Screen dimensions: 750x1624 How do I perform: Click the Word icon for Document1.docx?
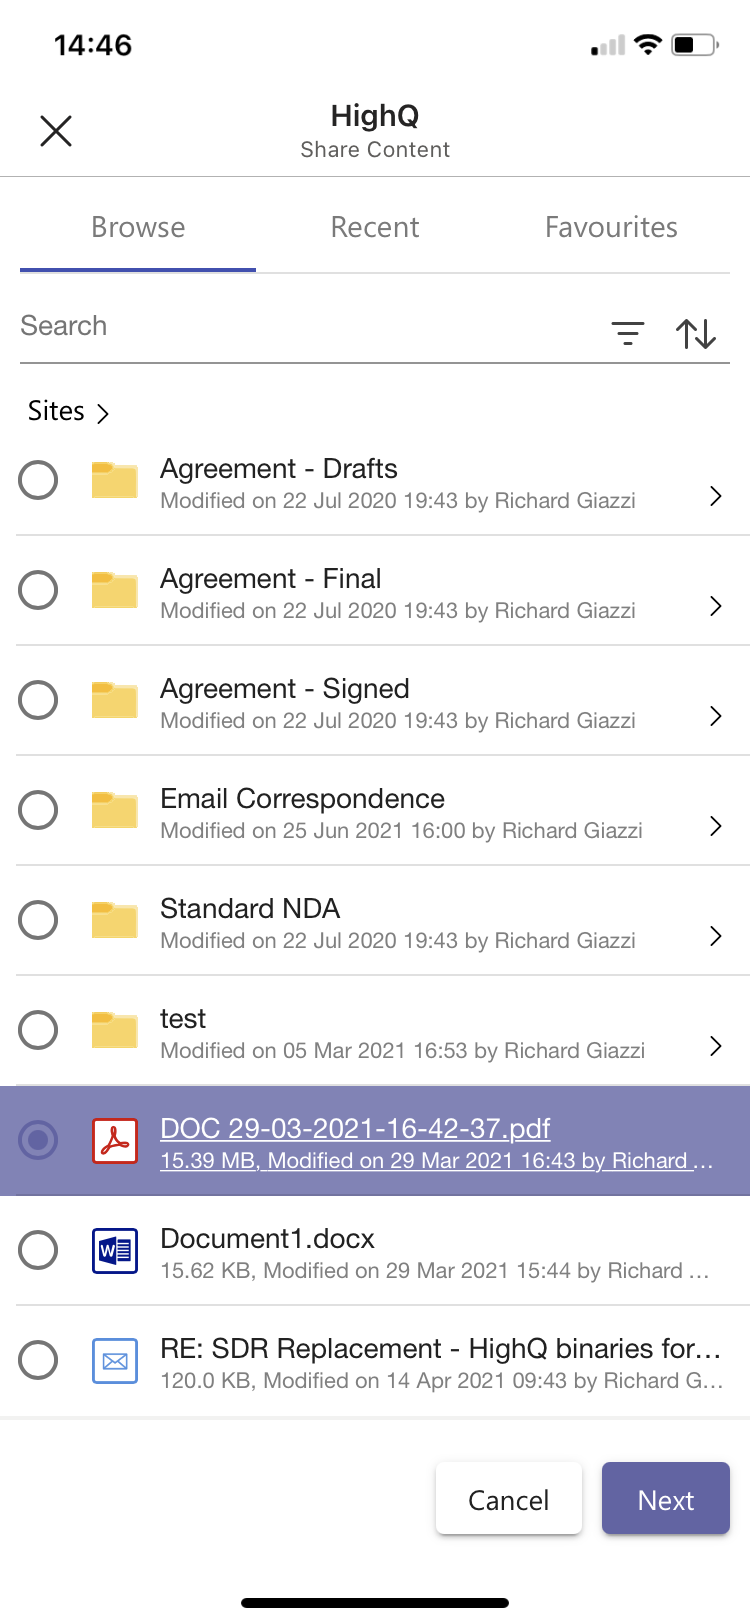click(x=115, y=1250)
